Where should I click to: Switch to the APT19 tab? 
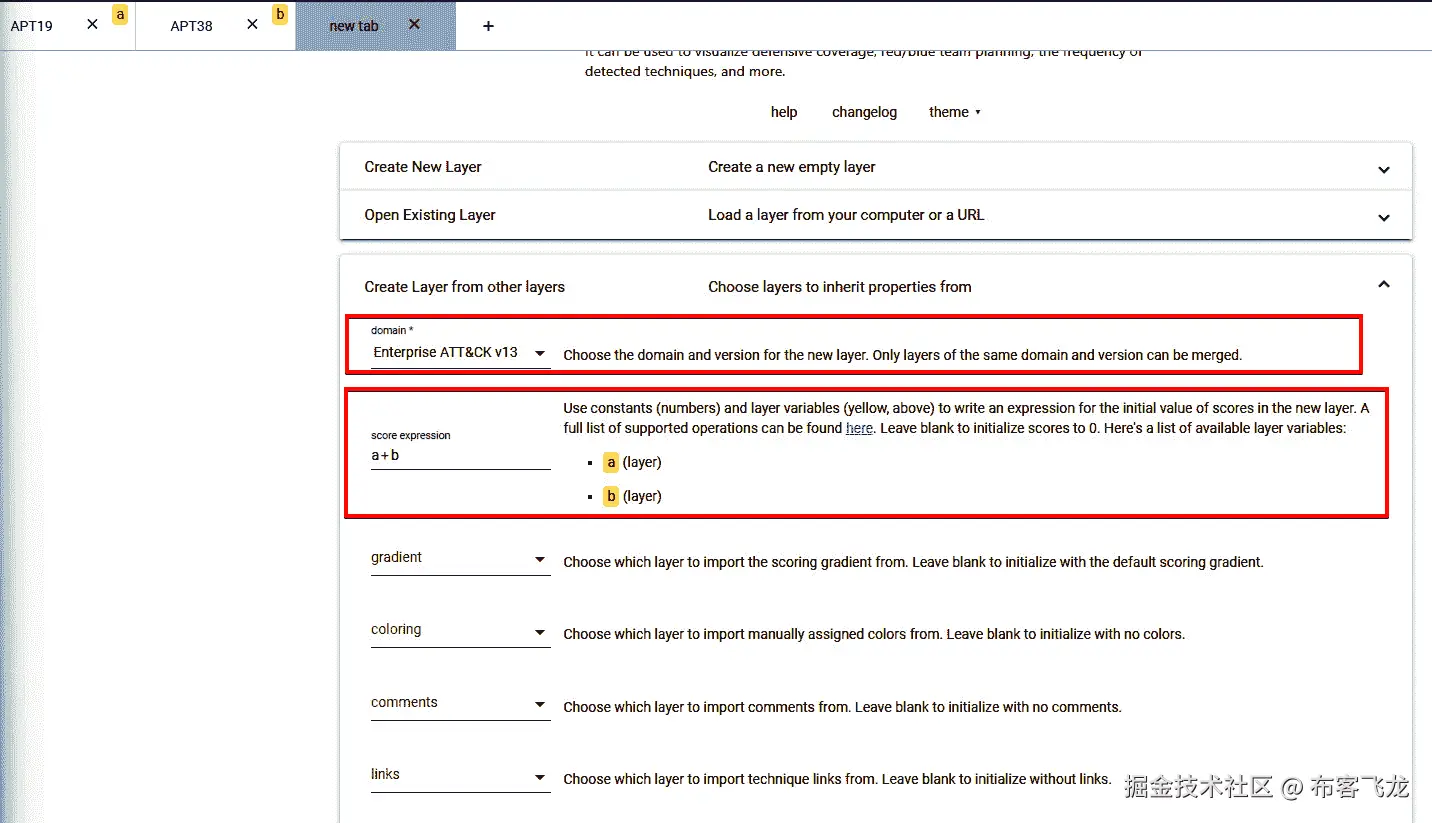(x=32, y=26)
